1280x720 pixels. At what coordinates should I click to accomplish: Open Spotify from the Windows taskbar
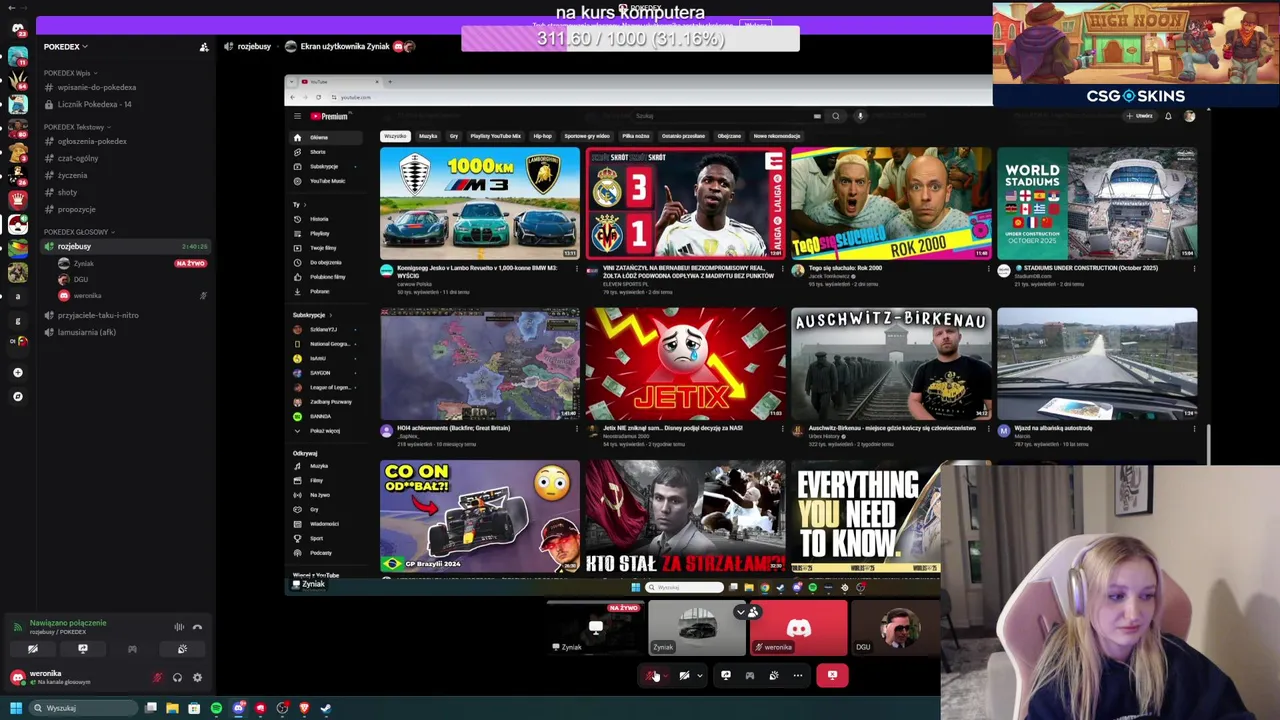point(216,708)
